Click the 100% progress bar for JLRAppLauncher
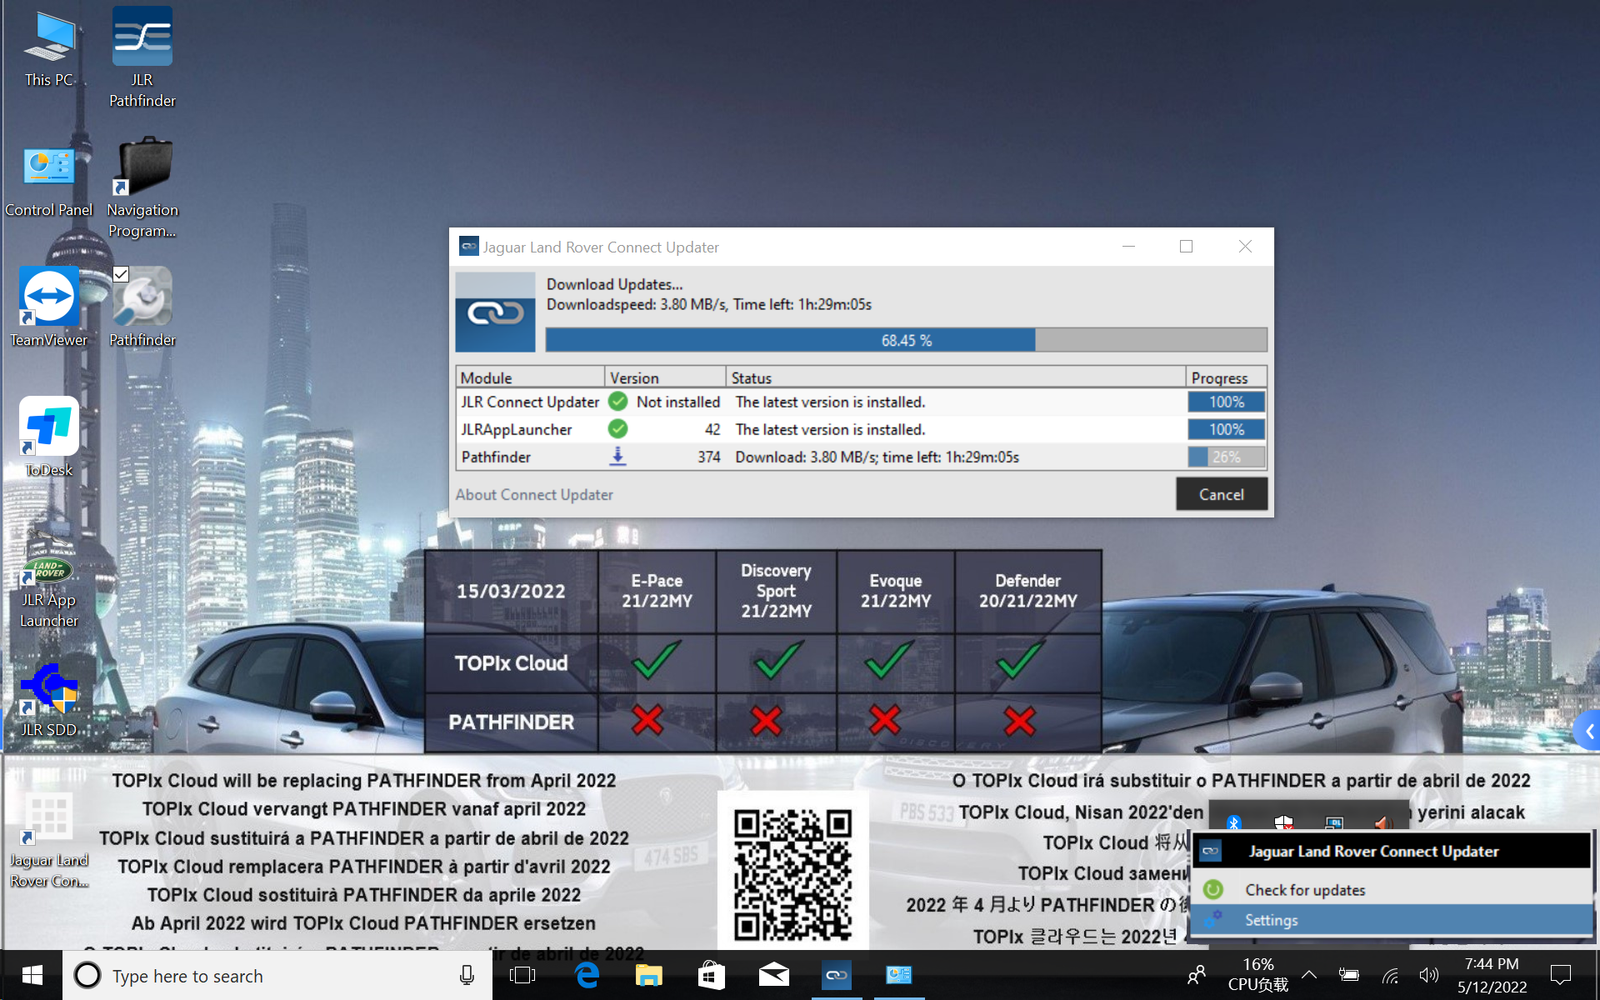 pos(1226,429)
